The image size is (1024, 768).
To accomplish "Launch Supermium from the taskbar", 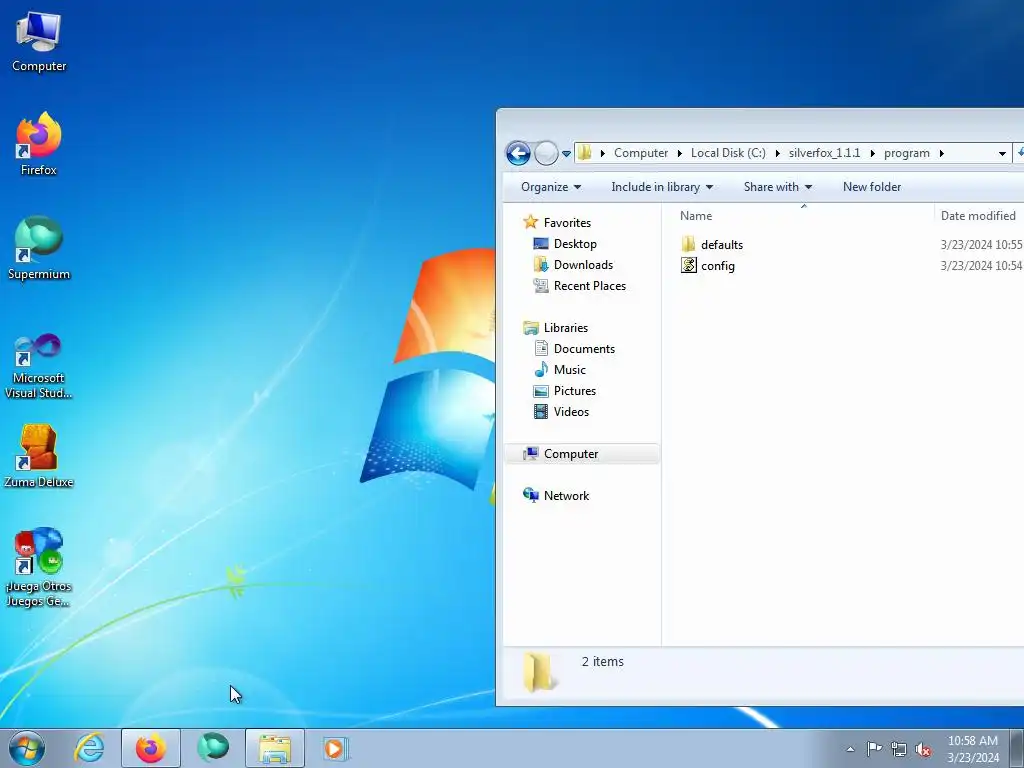I will tap(213, 748).
